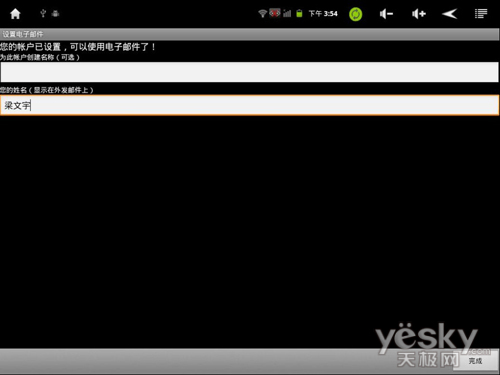Click the clock showing 下午 3:54
The image size is (500, 375).
(323, 14)
